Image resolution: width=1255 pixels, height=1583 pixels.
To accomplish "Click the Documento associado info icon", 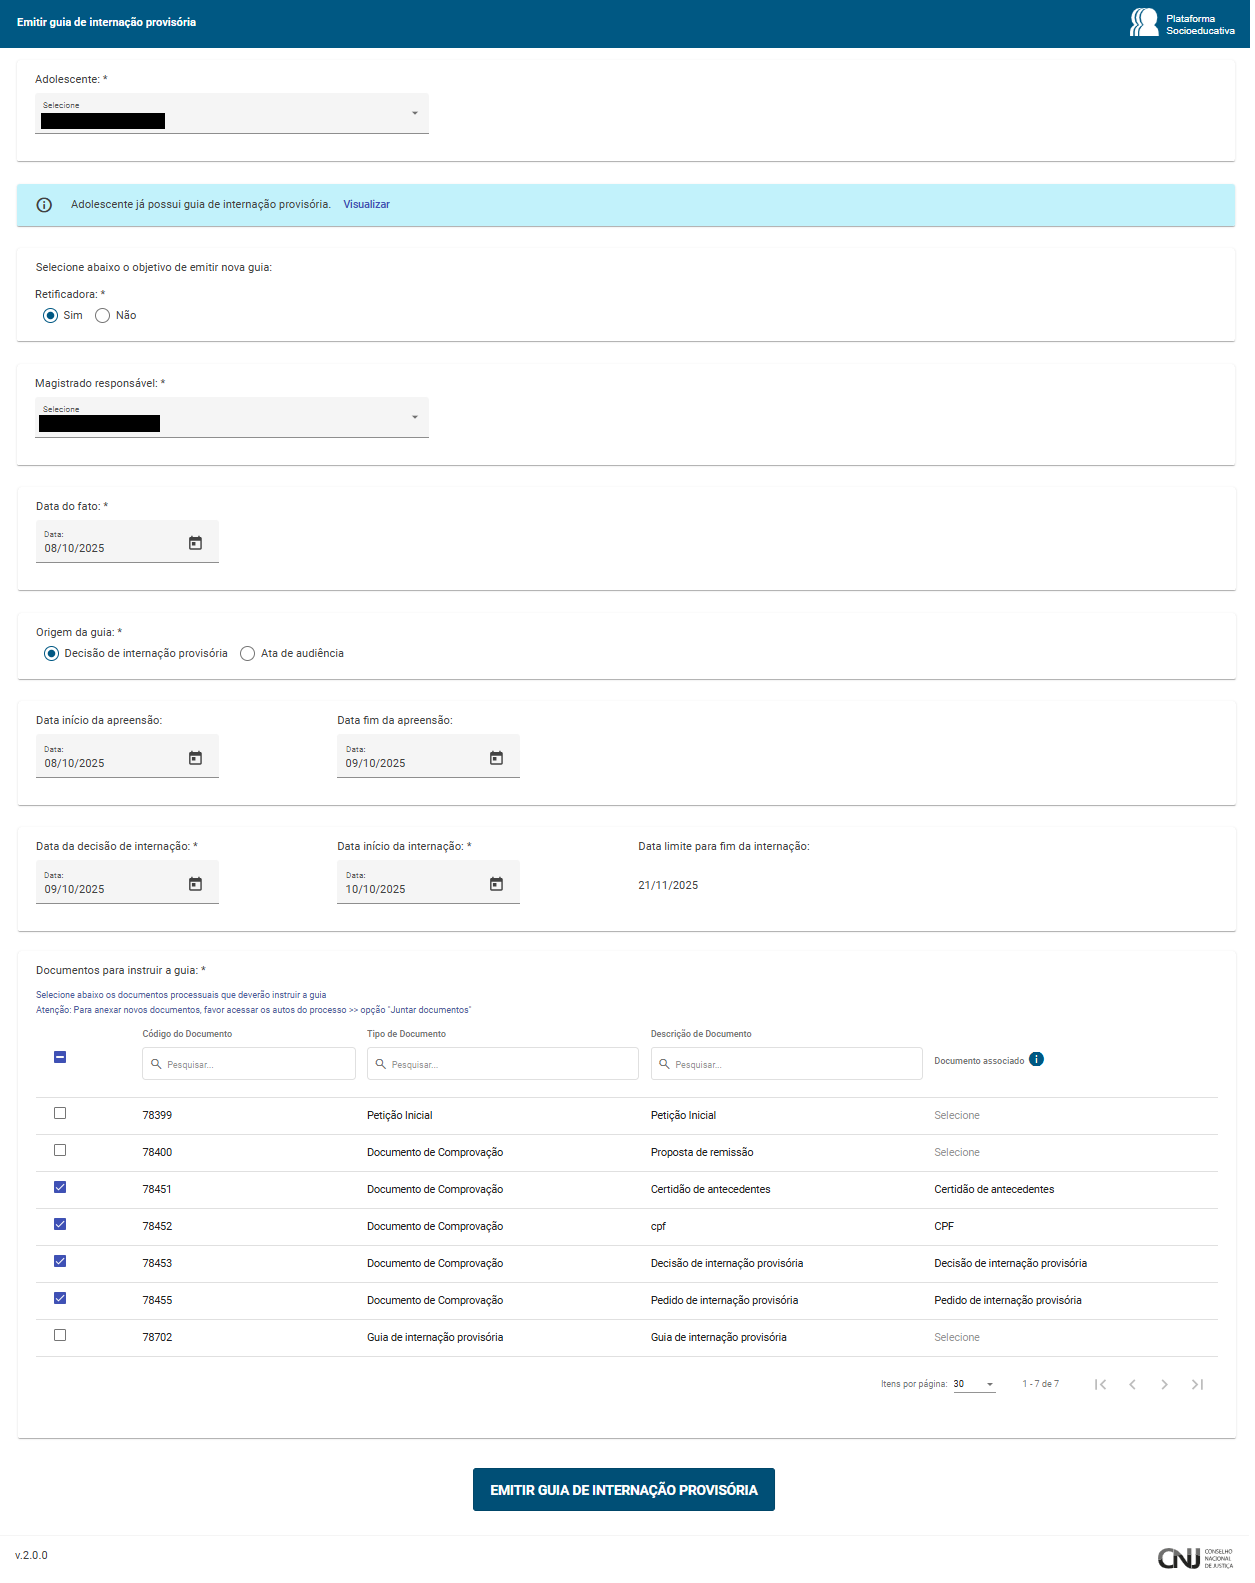I will click(1036, 1059).
